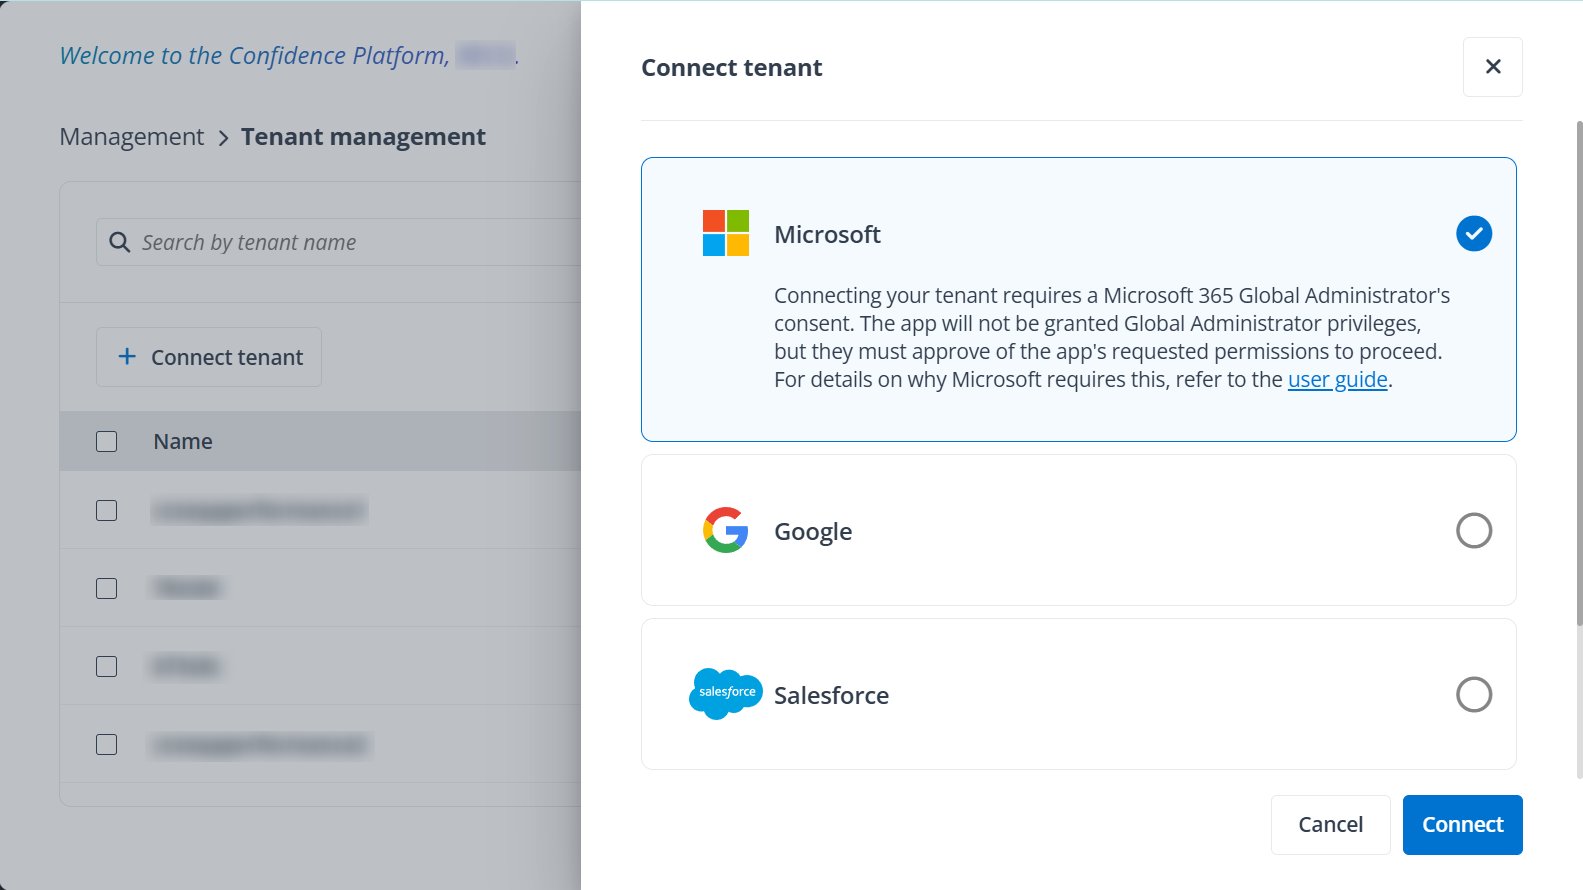This screenshot has height=890, width=1583.
Task: Click the blue Connect button
Action: click(1462, 825)
